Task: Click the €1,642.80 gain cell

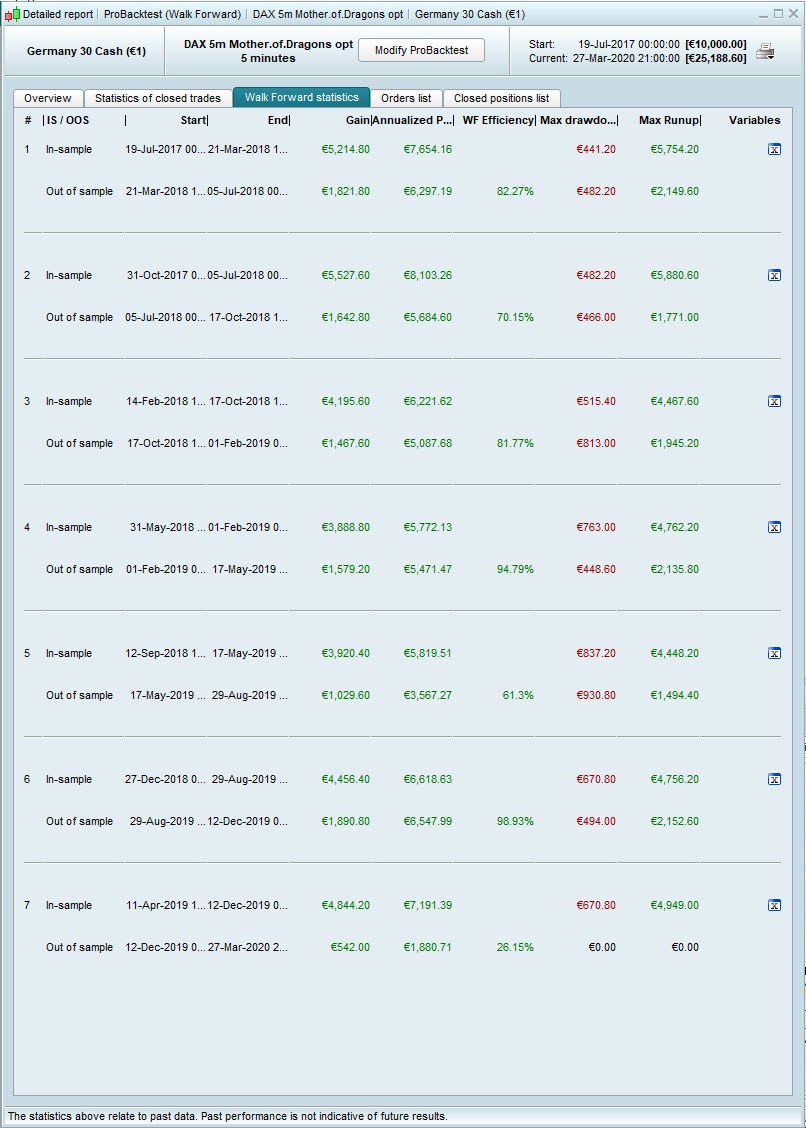Action: point(345,317)
